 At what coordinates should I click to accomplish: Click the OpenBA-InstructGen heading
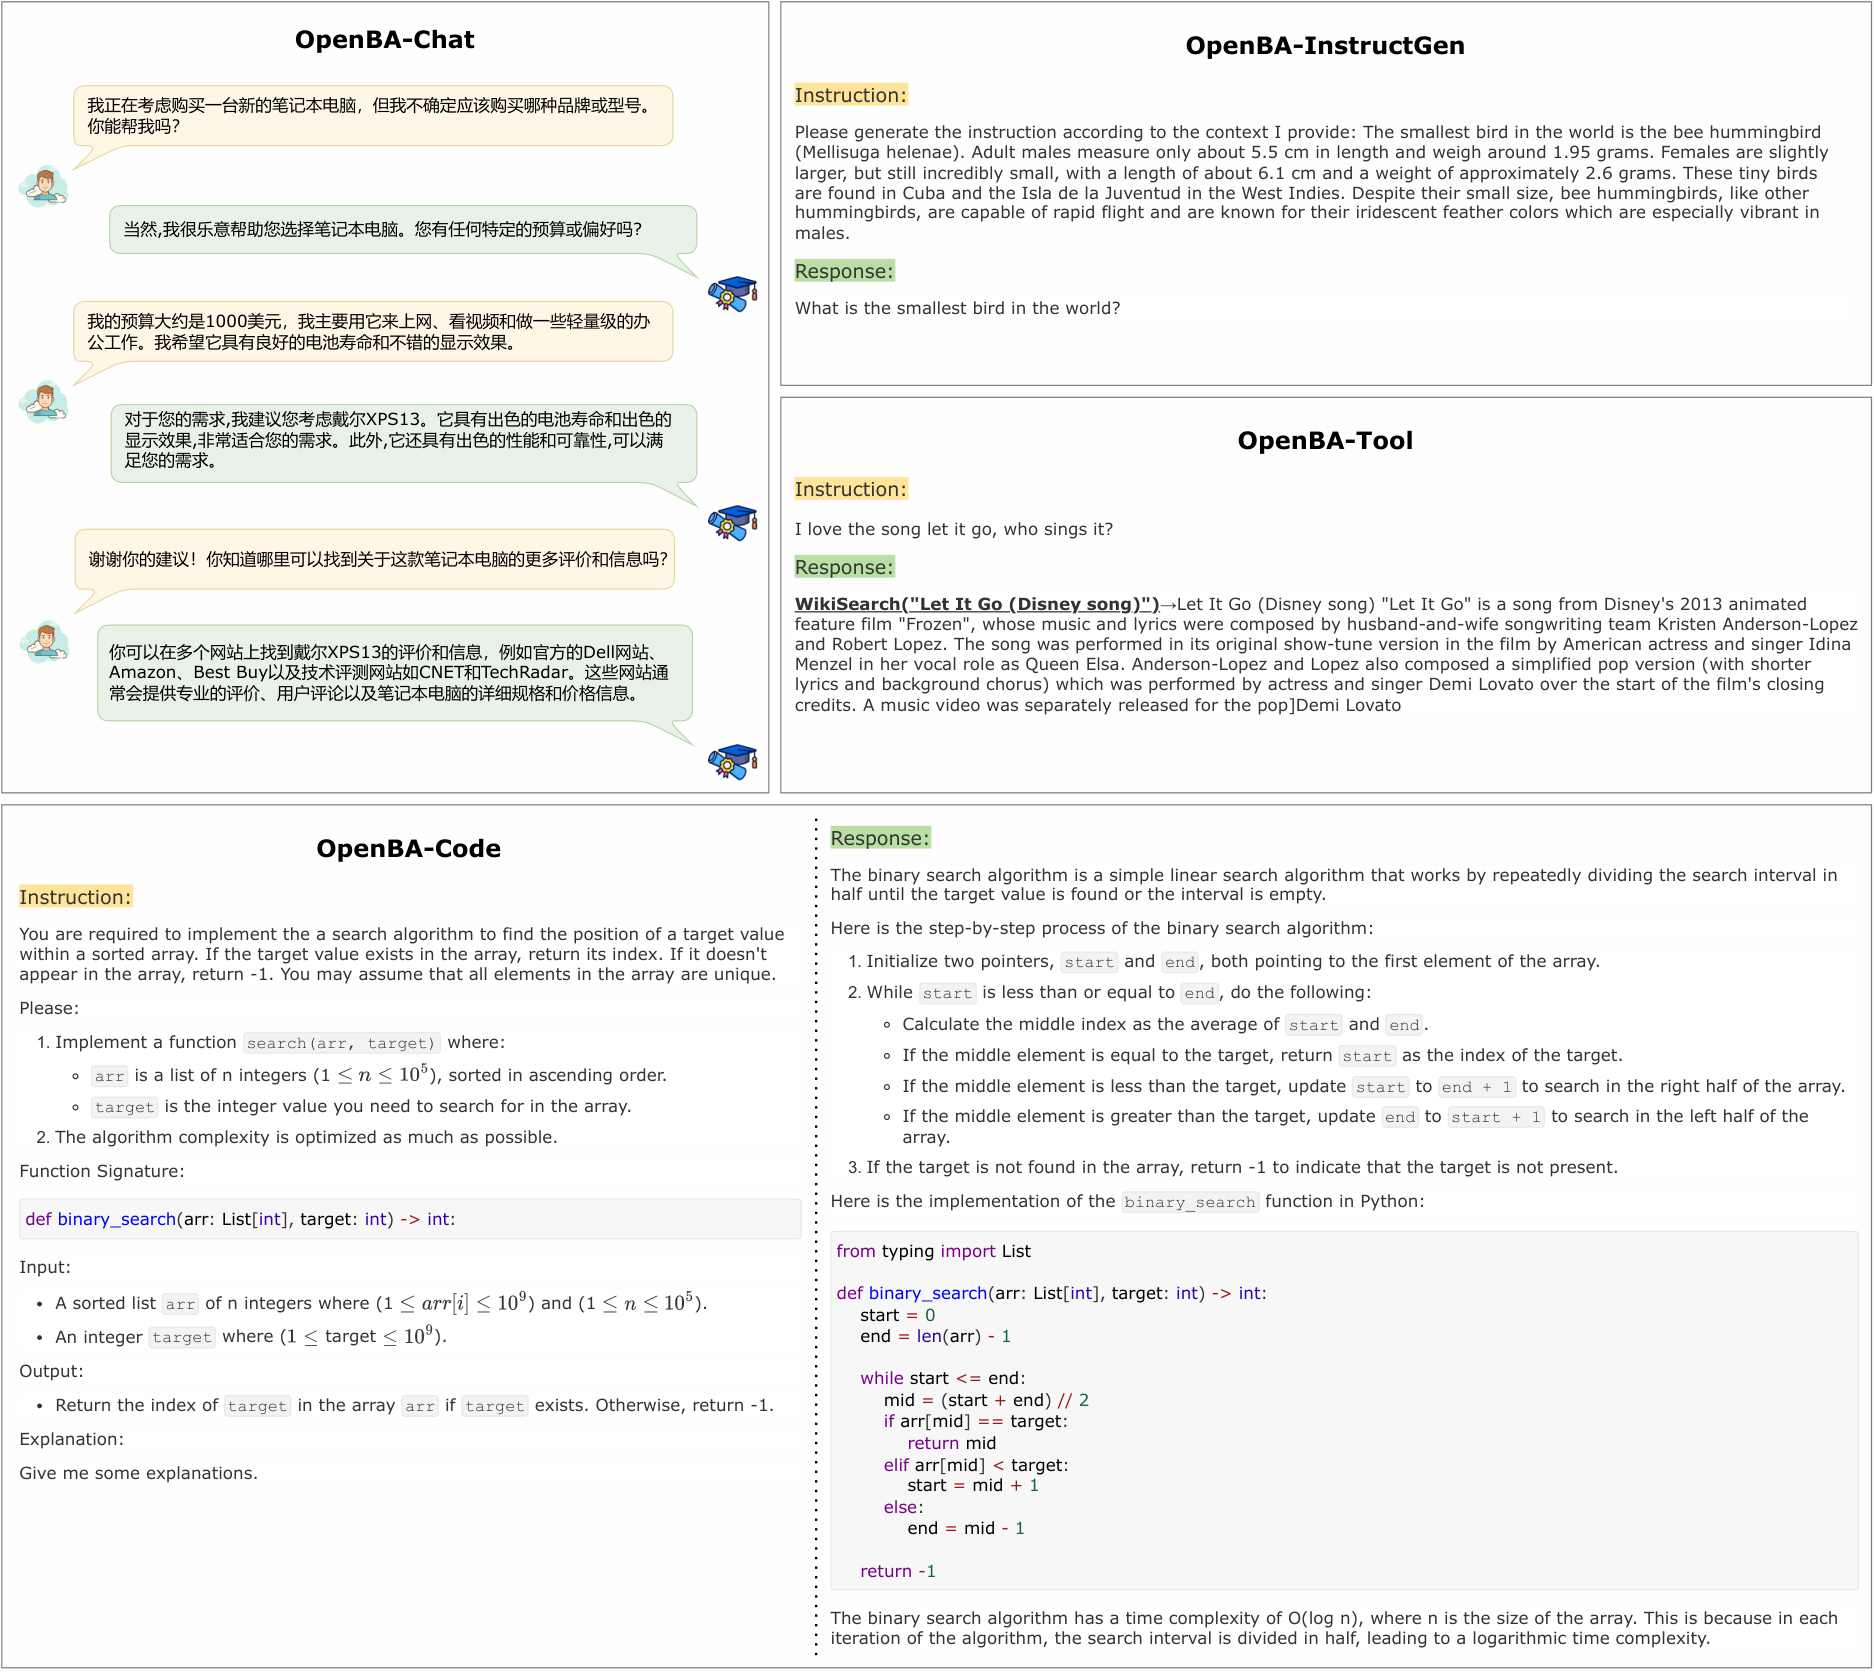(1325, 46)
